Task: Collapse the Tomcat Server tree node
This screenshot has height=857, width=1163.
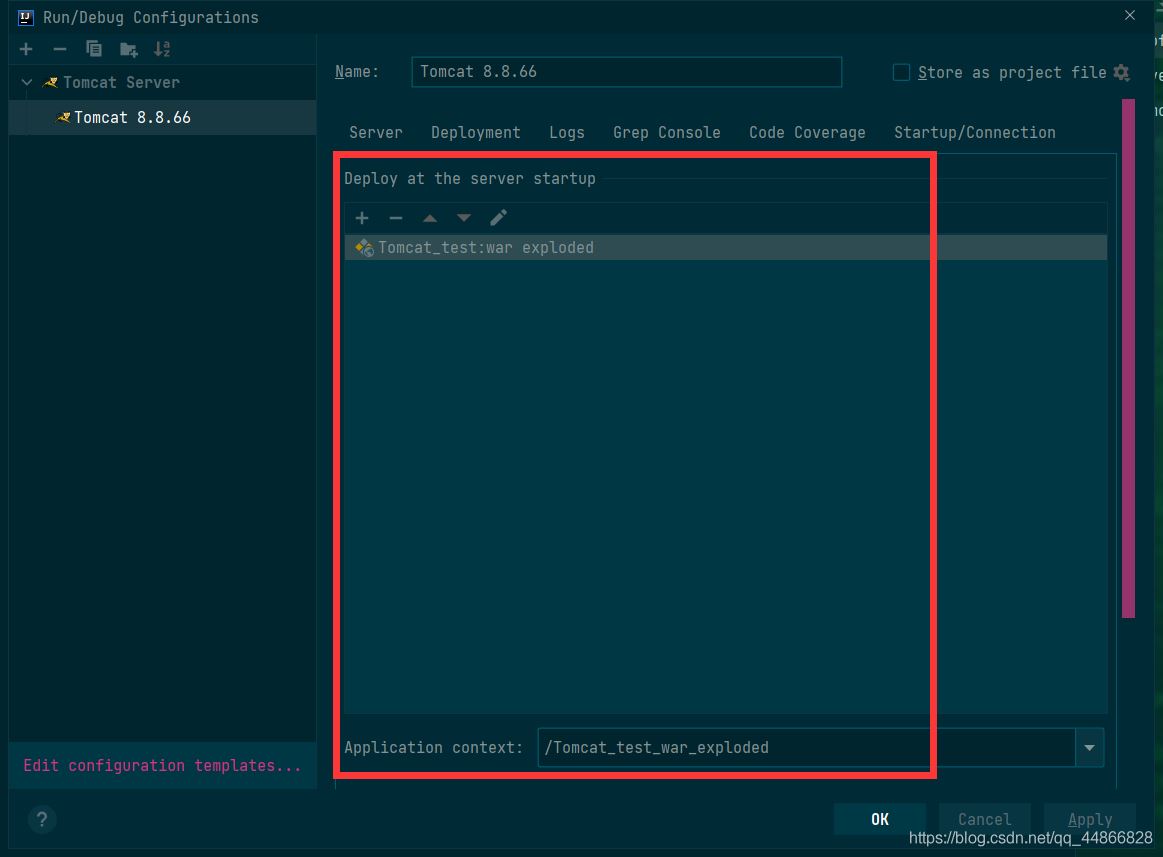Action: pos(27,82)
